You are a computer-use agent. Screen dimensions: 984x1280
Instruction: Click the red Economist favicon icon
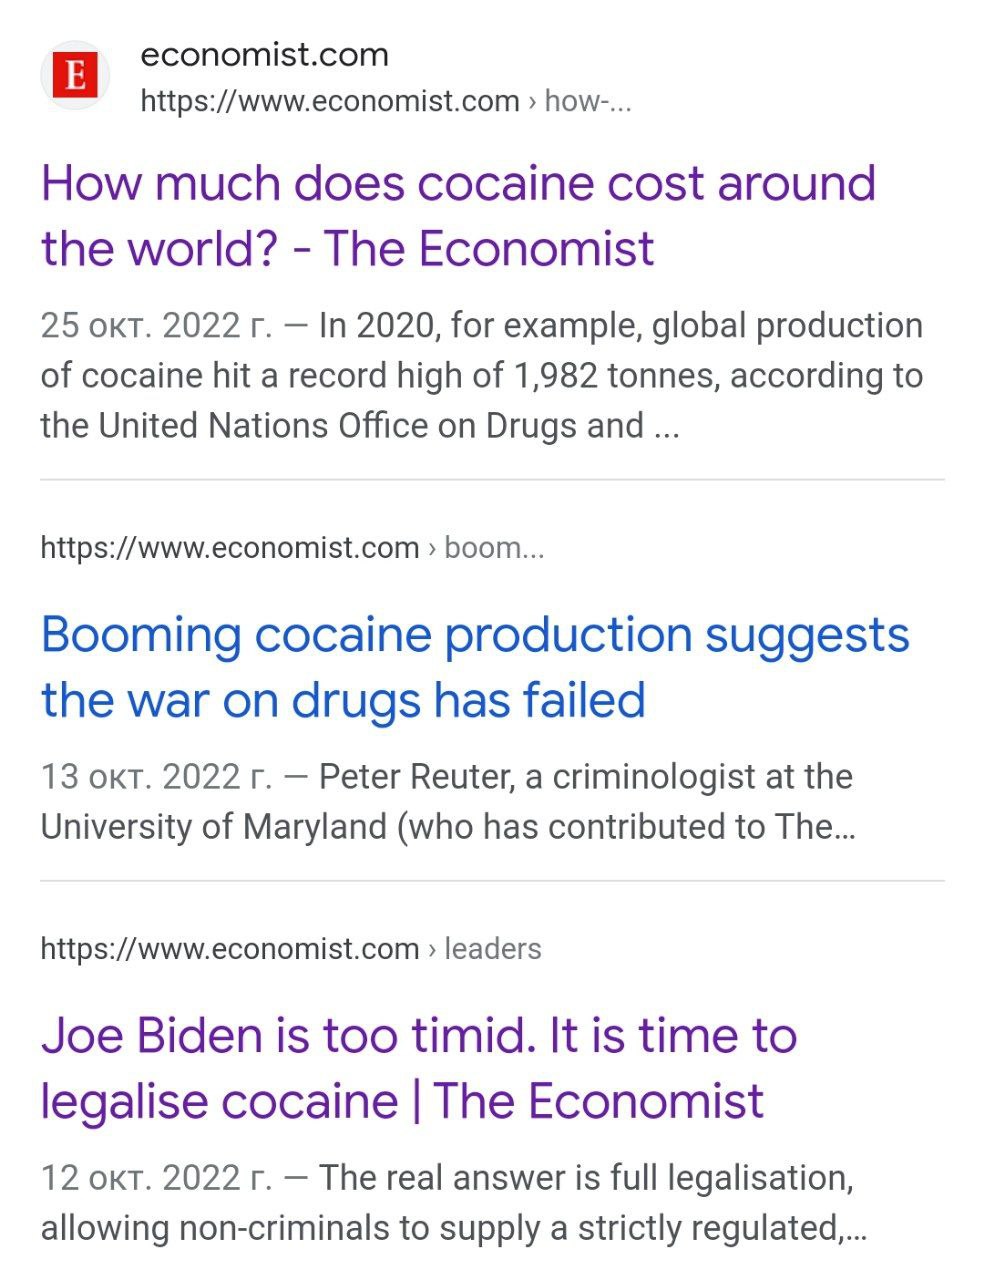[74, 75]
